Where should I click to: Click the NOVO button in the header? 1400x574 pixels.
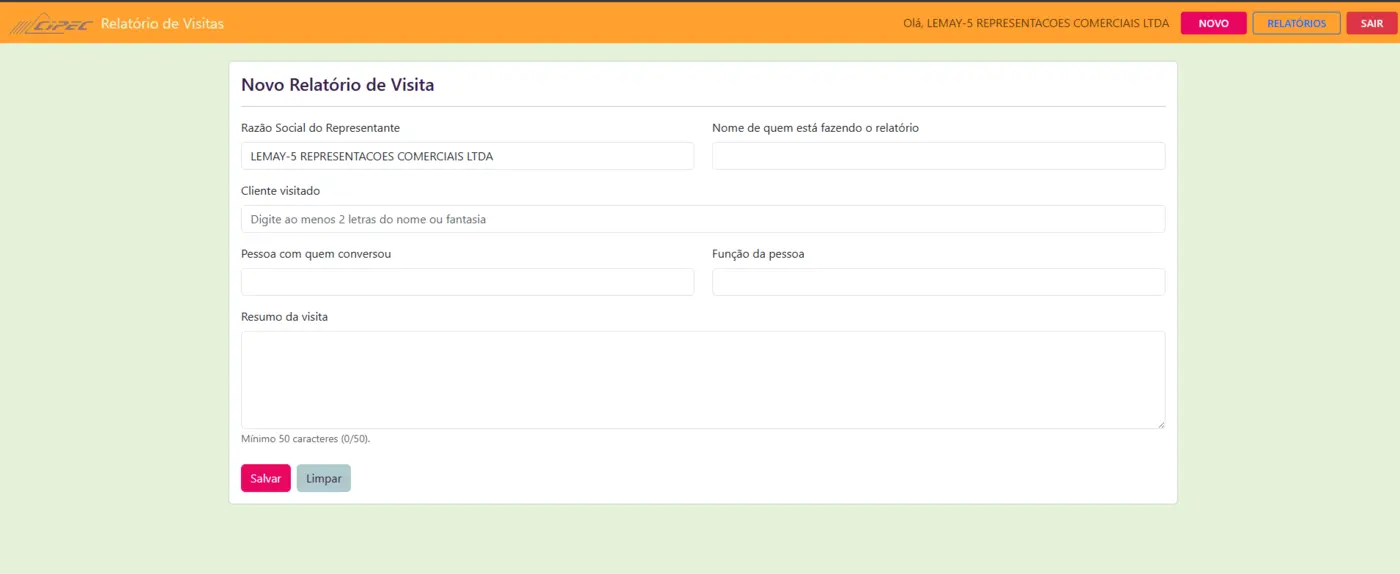pyautogui.click(x=1213, y=24)
